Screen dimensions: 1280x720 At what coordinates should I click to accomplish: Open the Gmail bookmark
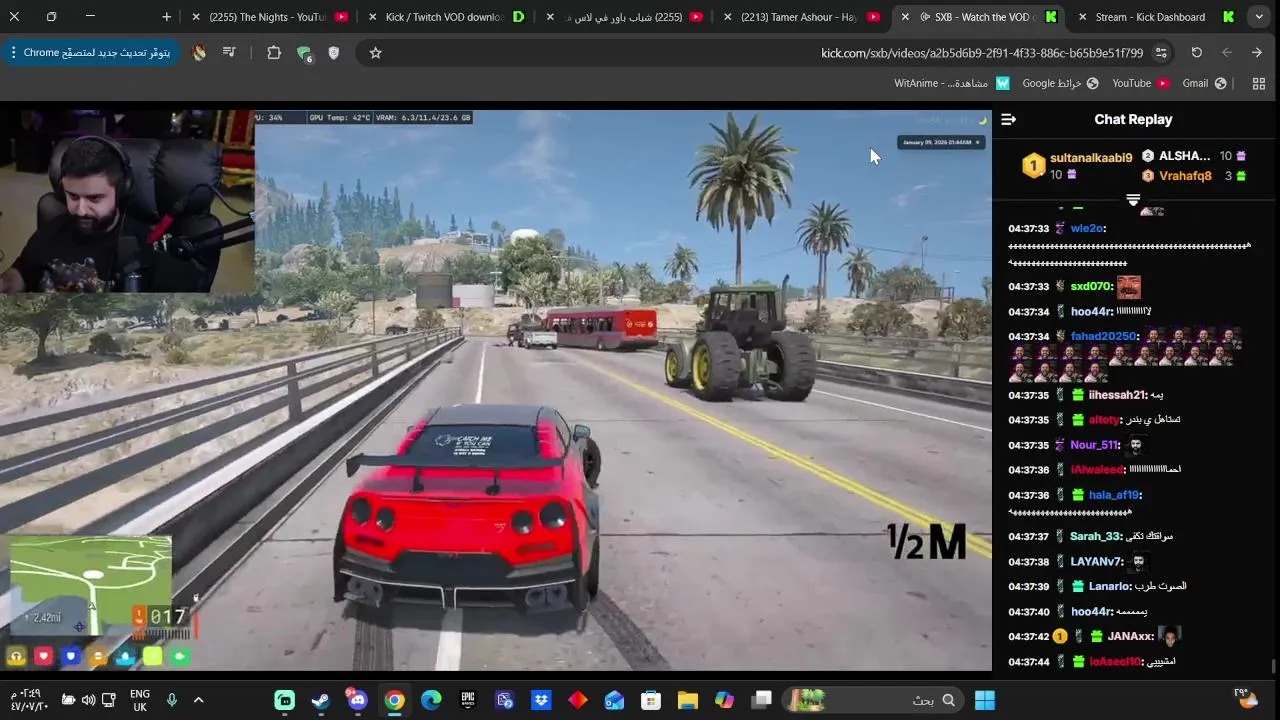click(x=1204, y=84)
